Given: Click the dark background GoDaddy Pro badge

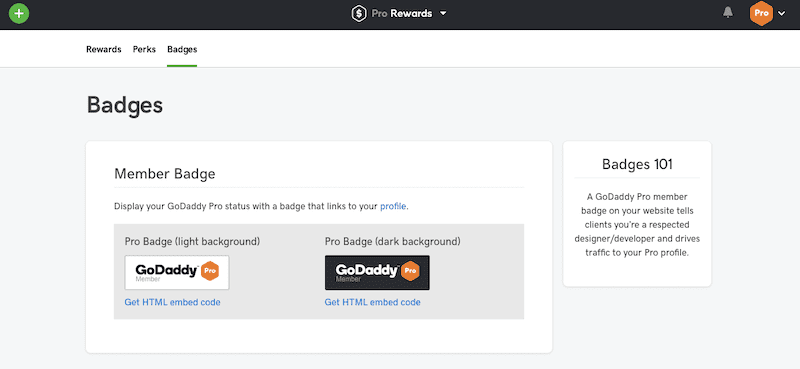Looking at the screenshot, I should click(x=377, y=273).
